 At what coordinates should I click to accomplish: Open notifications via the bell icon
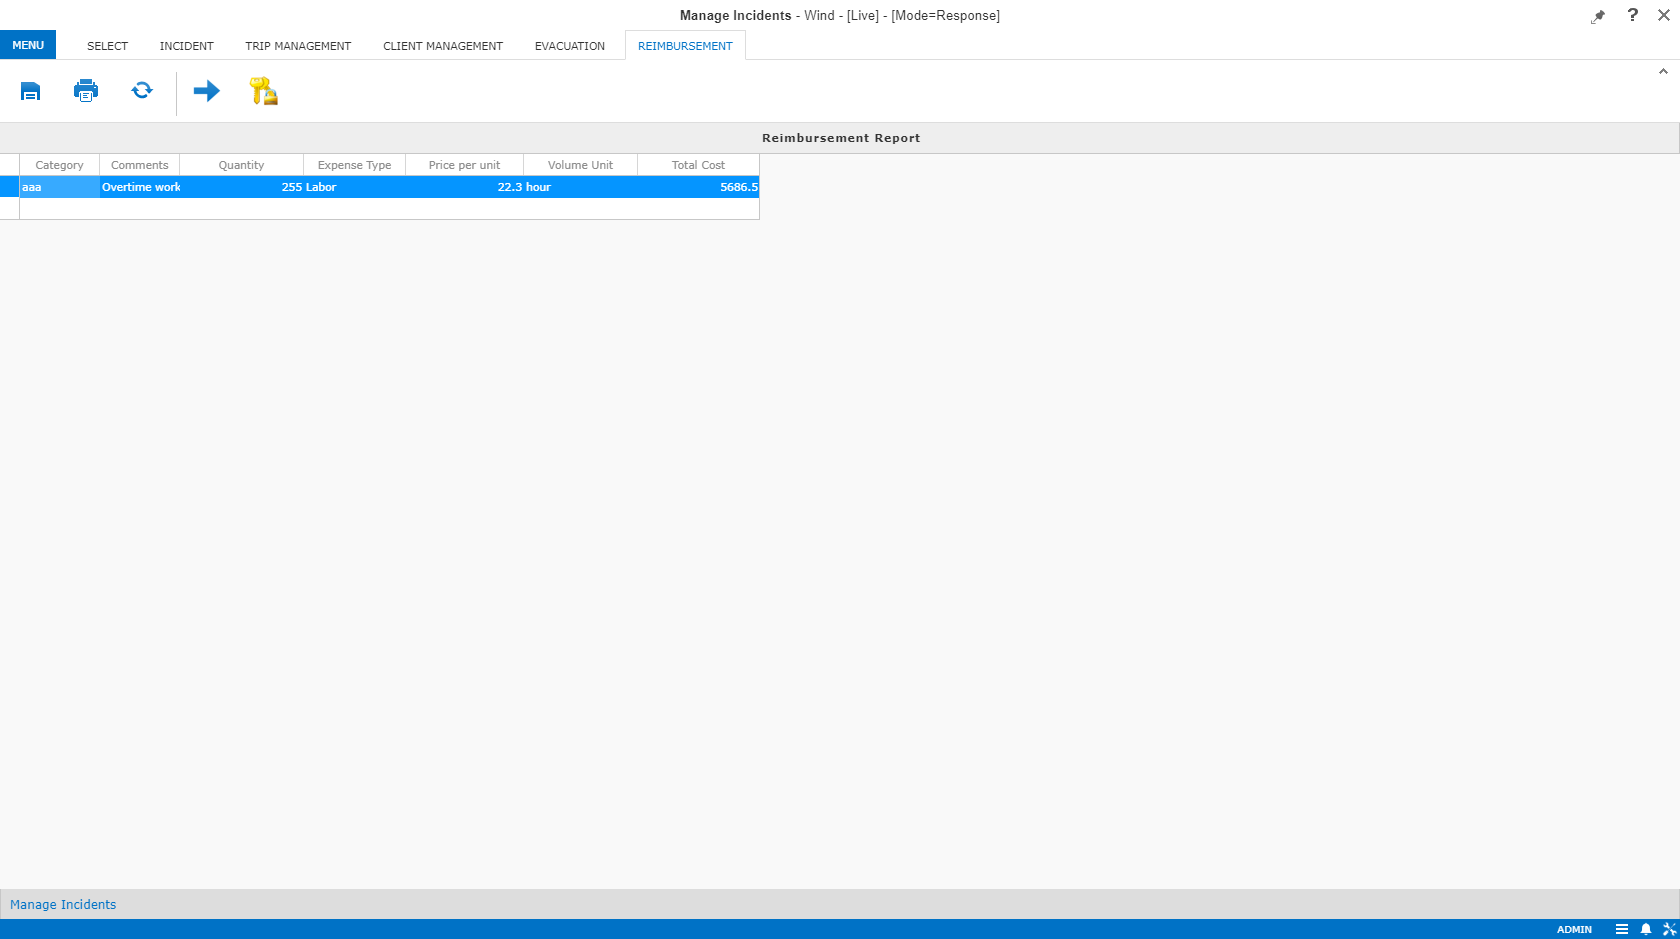(x=1645, y=929)
